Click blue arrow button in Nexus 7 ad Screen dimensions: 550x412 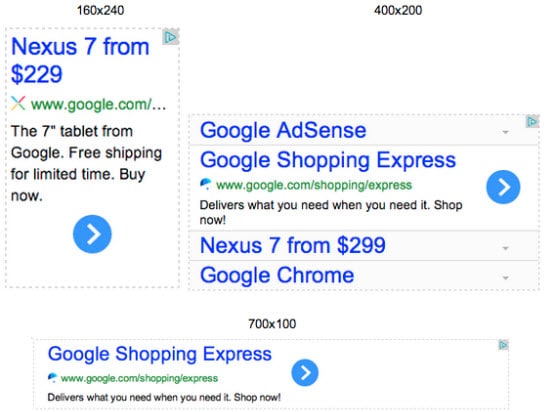pyautogui.click(x=92, y=234)
